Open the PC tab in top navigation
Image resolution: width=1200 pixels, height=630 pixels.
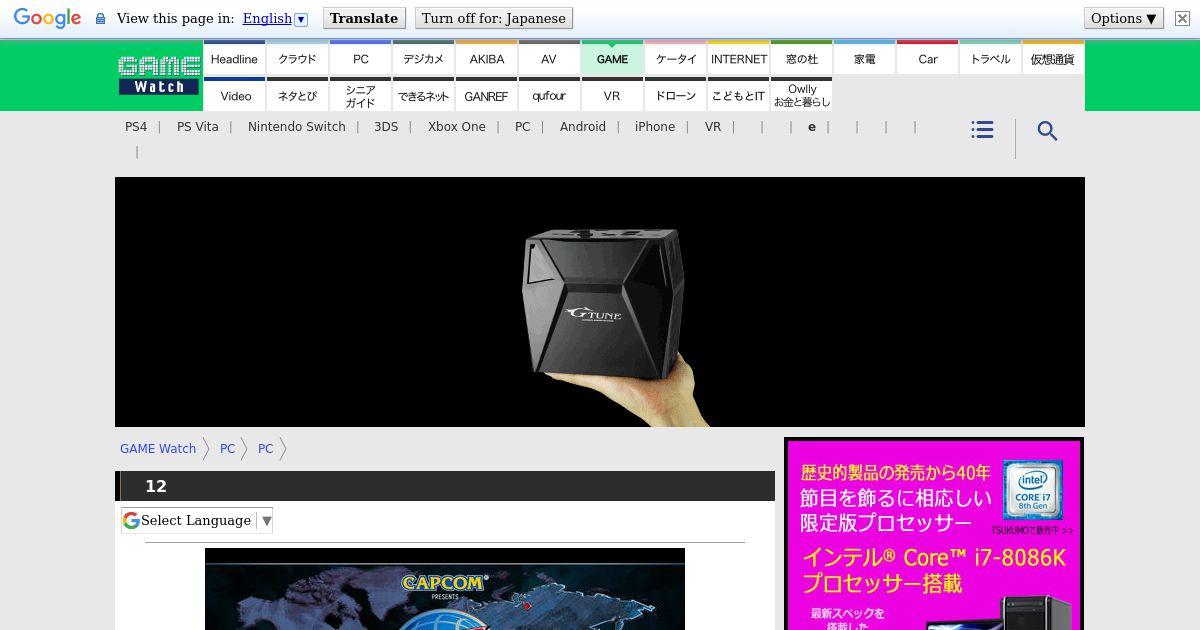click(360, 59)
